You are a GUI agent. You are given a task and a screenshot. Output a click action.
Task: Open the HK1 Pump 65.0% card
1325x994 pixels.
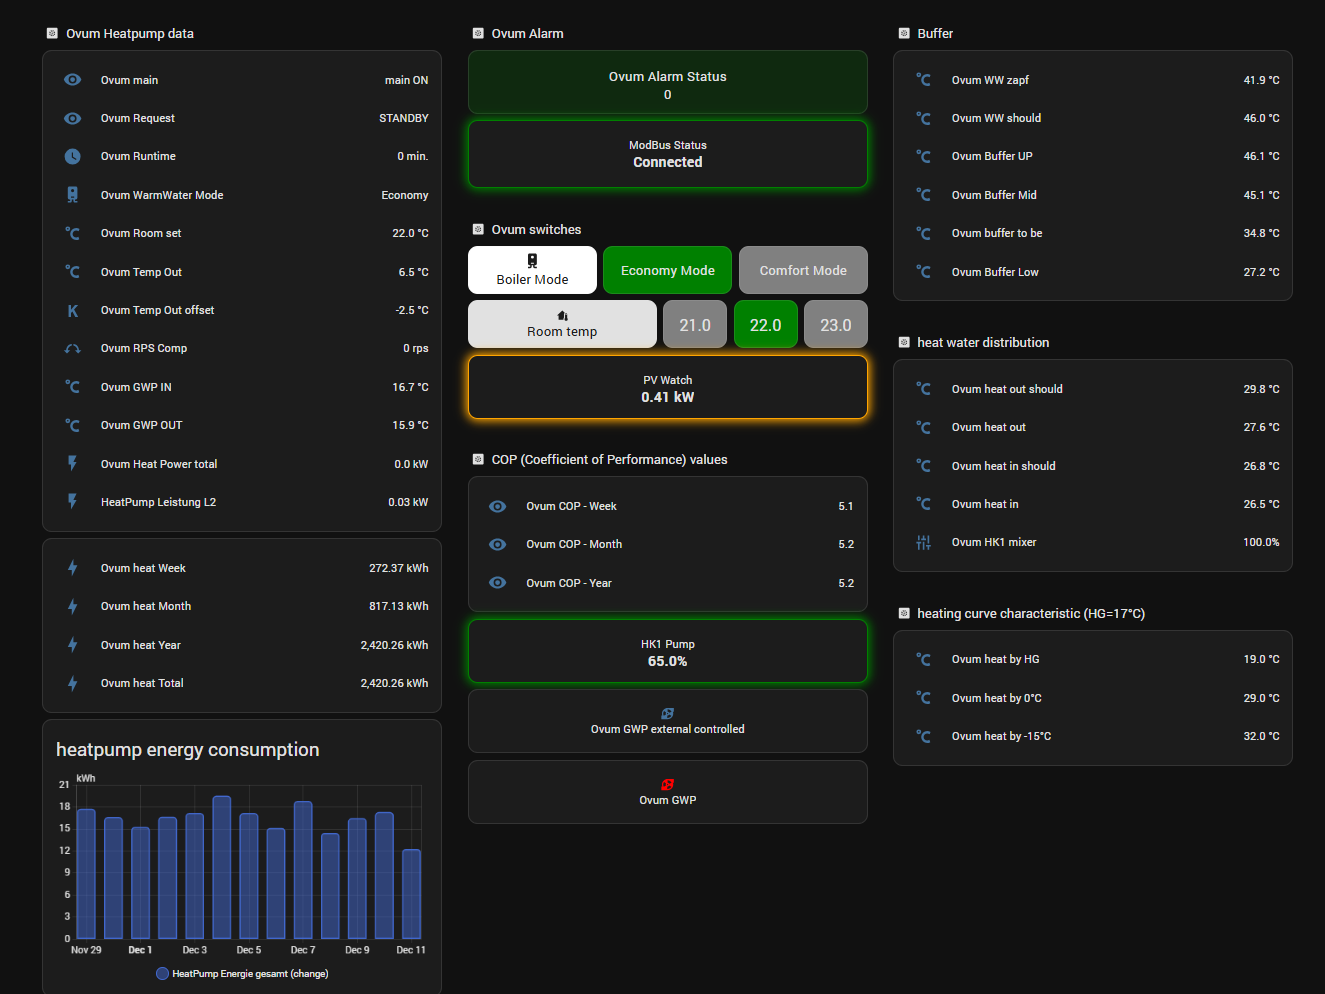tap(667, 652)
